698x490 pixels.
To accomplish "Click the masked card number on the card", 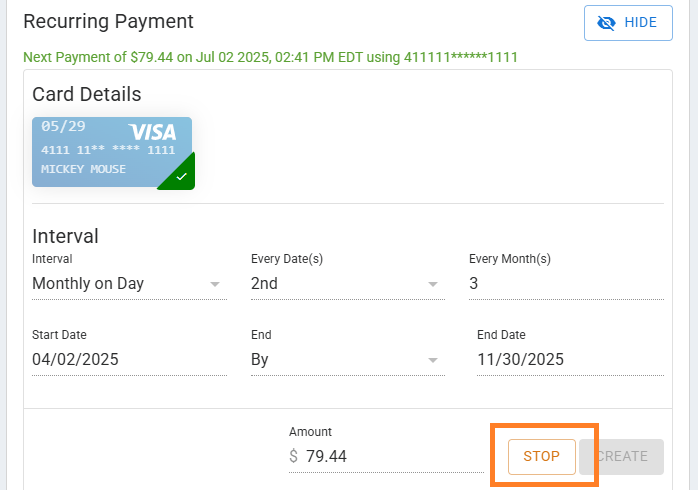I will coord(108,150).
